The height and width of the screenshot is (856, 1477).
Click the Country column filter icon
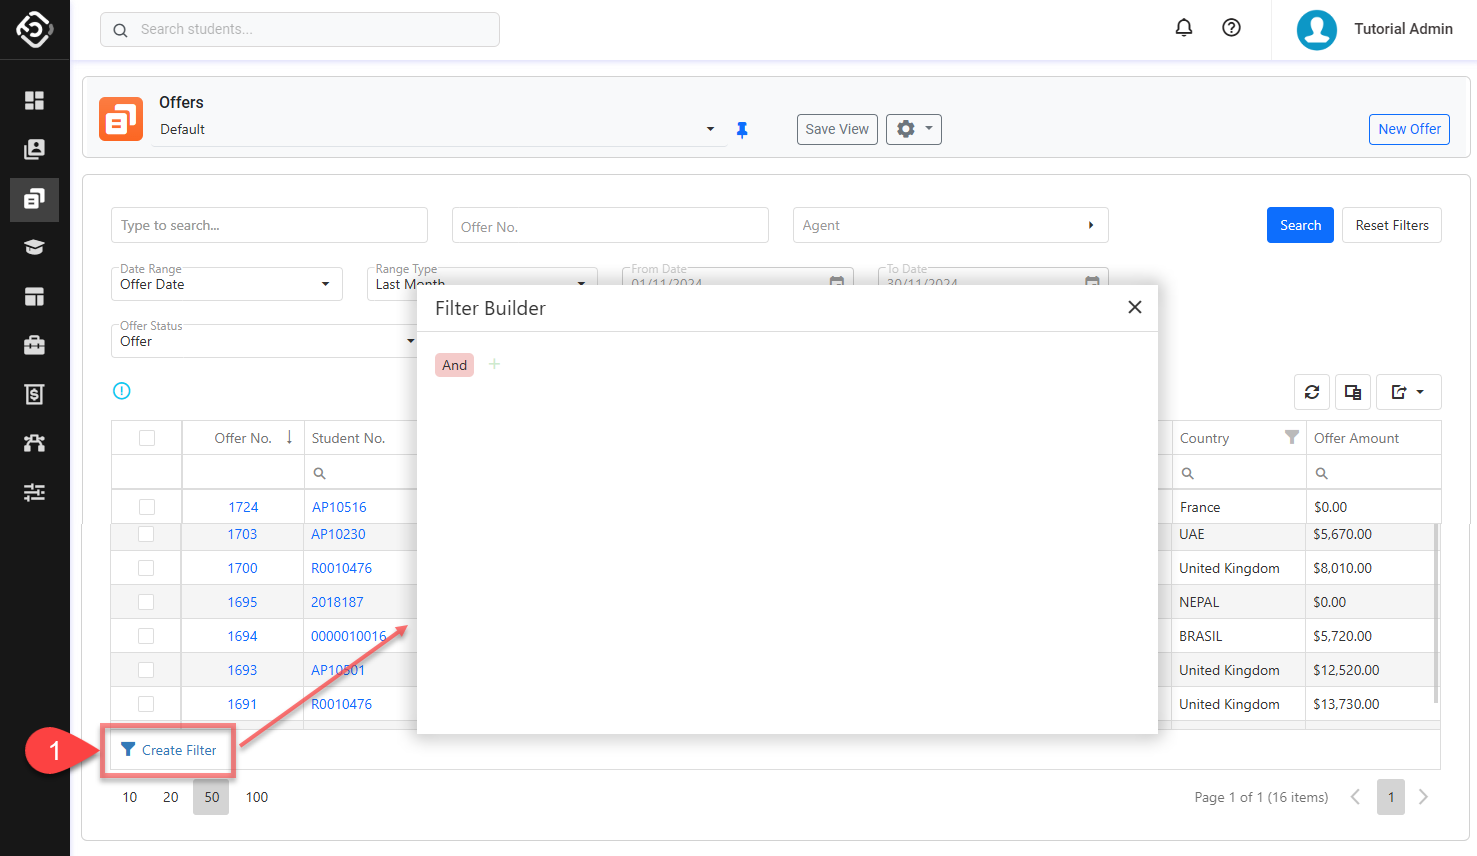pos(1291,437)
